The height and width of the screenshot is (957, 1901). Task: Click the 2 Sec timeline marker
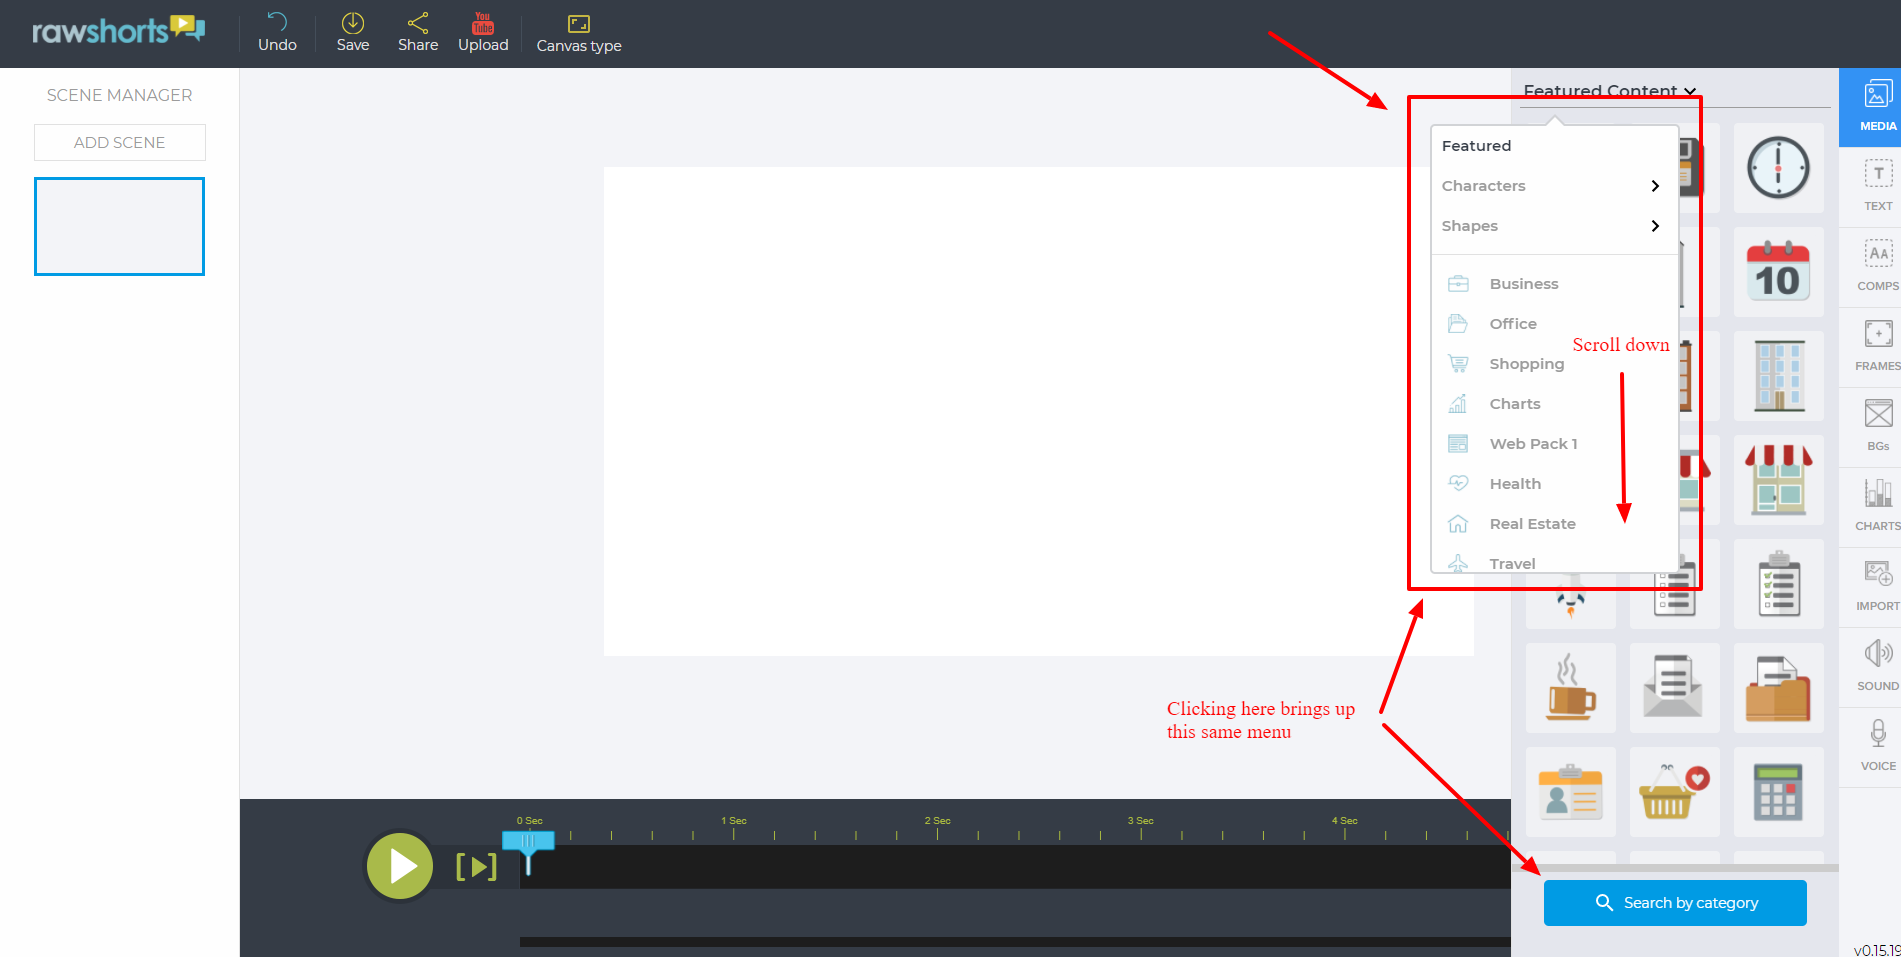coord(937,821)
